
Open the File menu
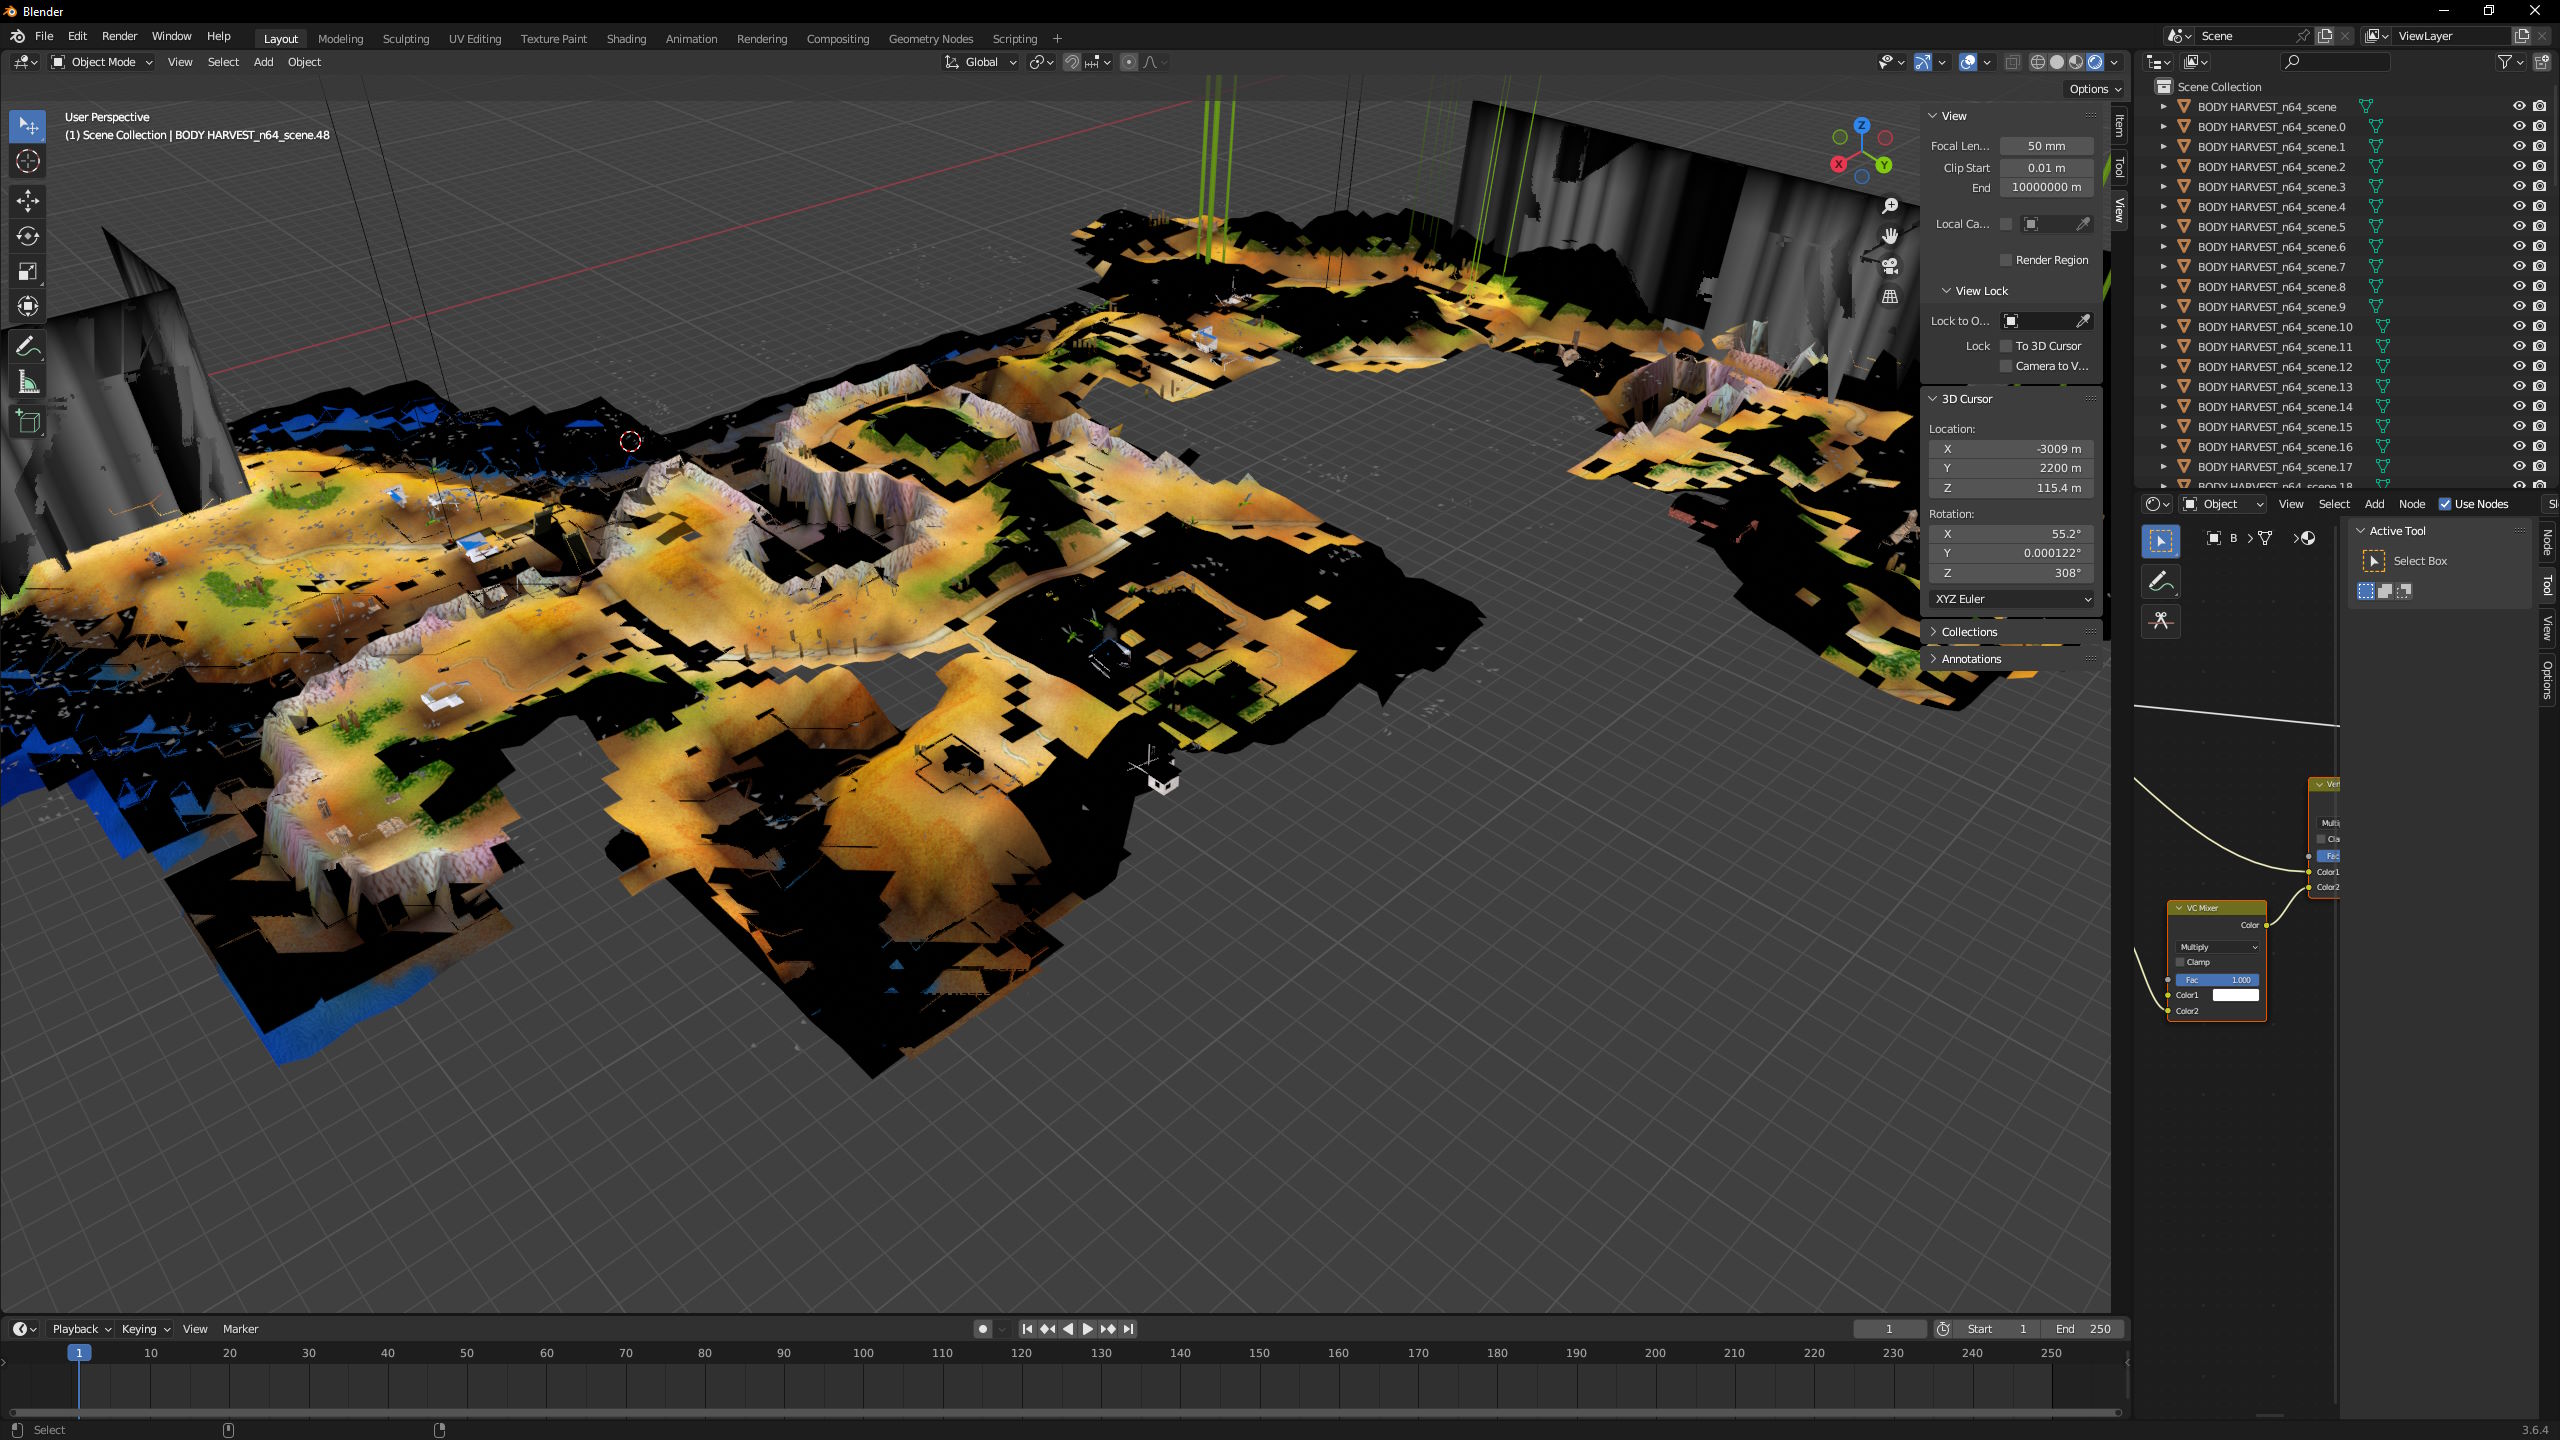point(44,36)
